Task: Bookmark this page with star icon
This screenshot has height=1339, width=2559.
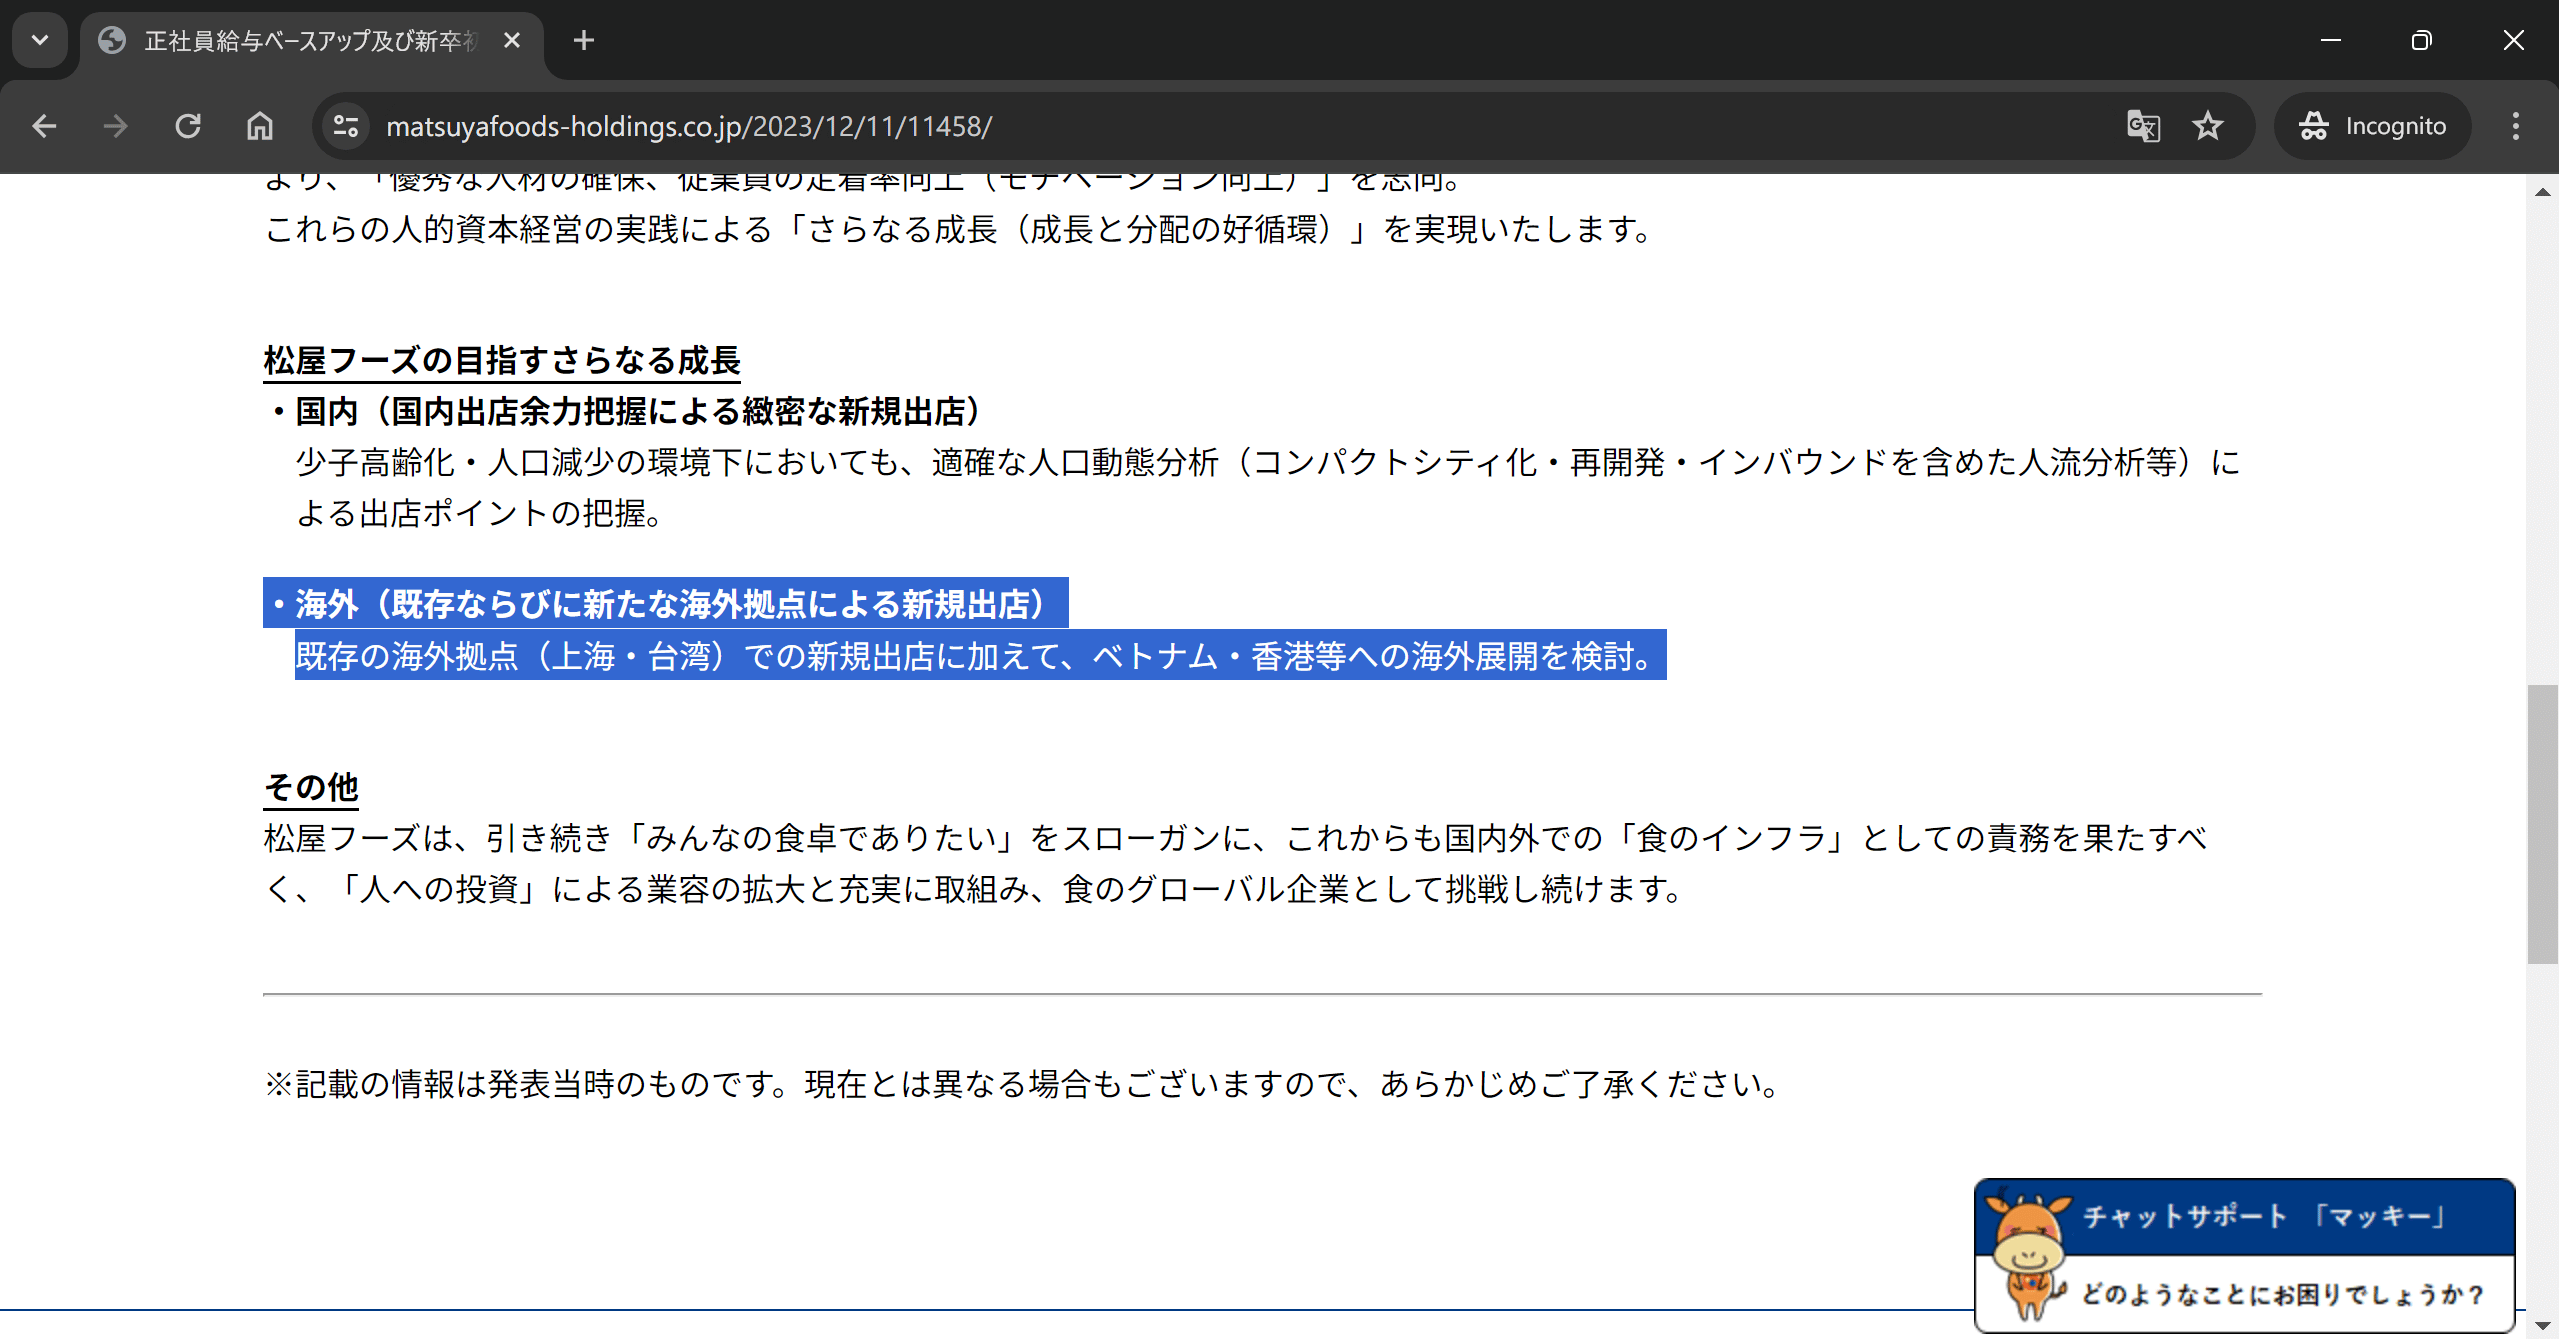Action: (2207, 126)
